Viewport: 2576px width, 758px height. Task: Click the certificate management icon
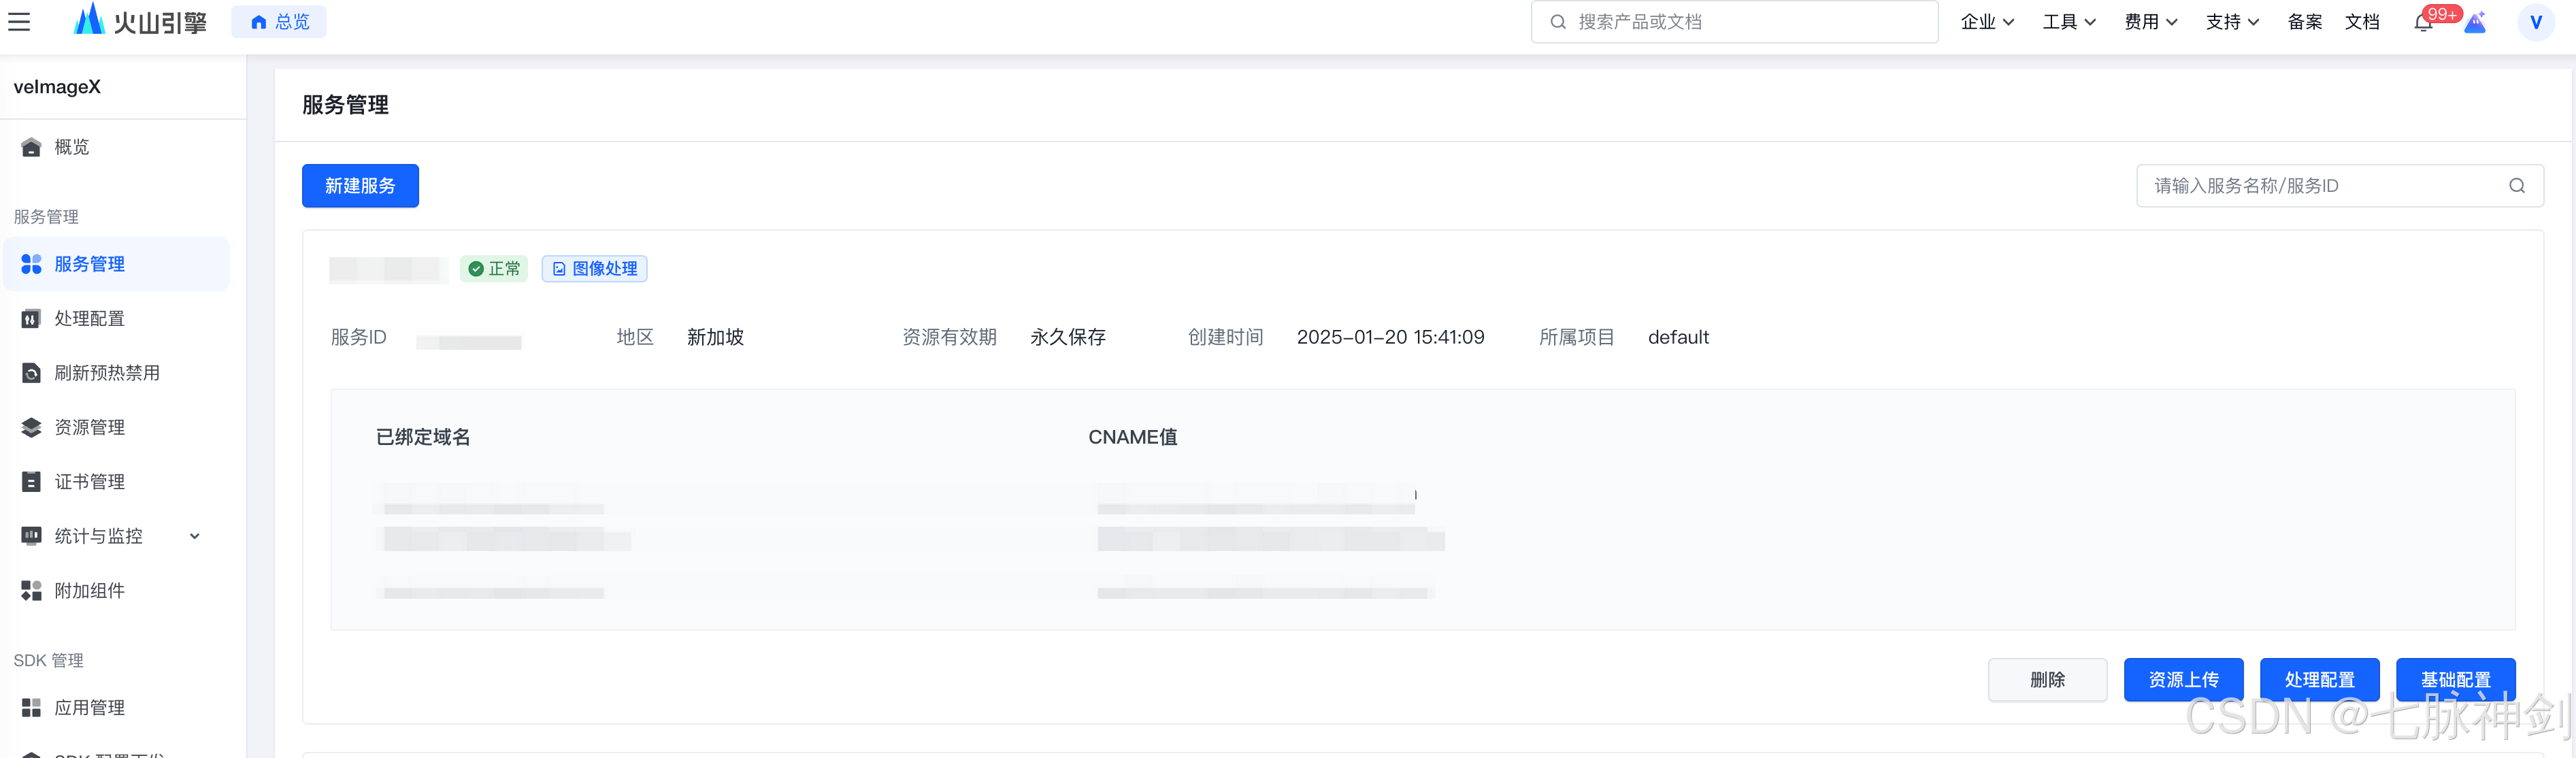31,482
